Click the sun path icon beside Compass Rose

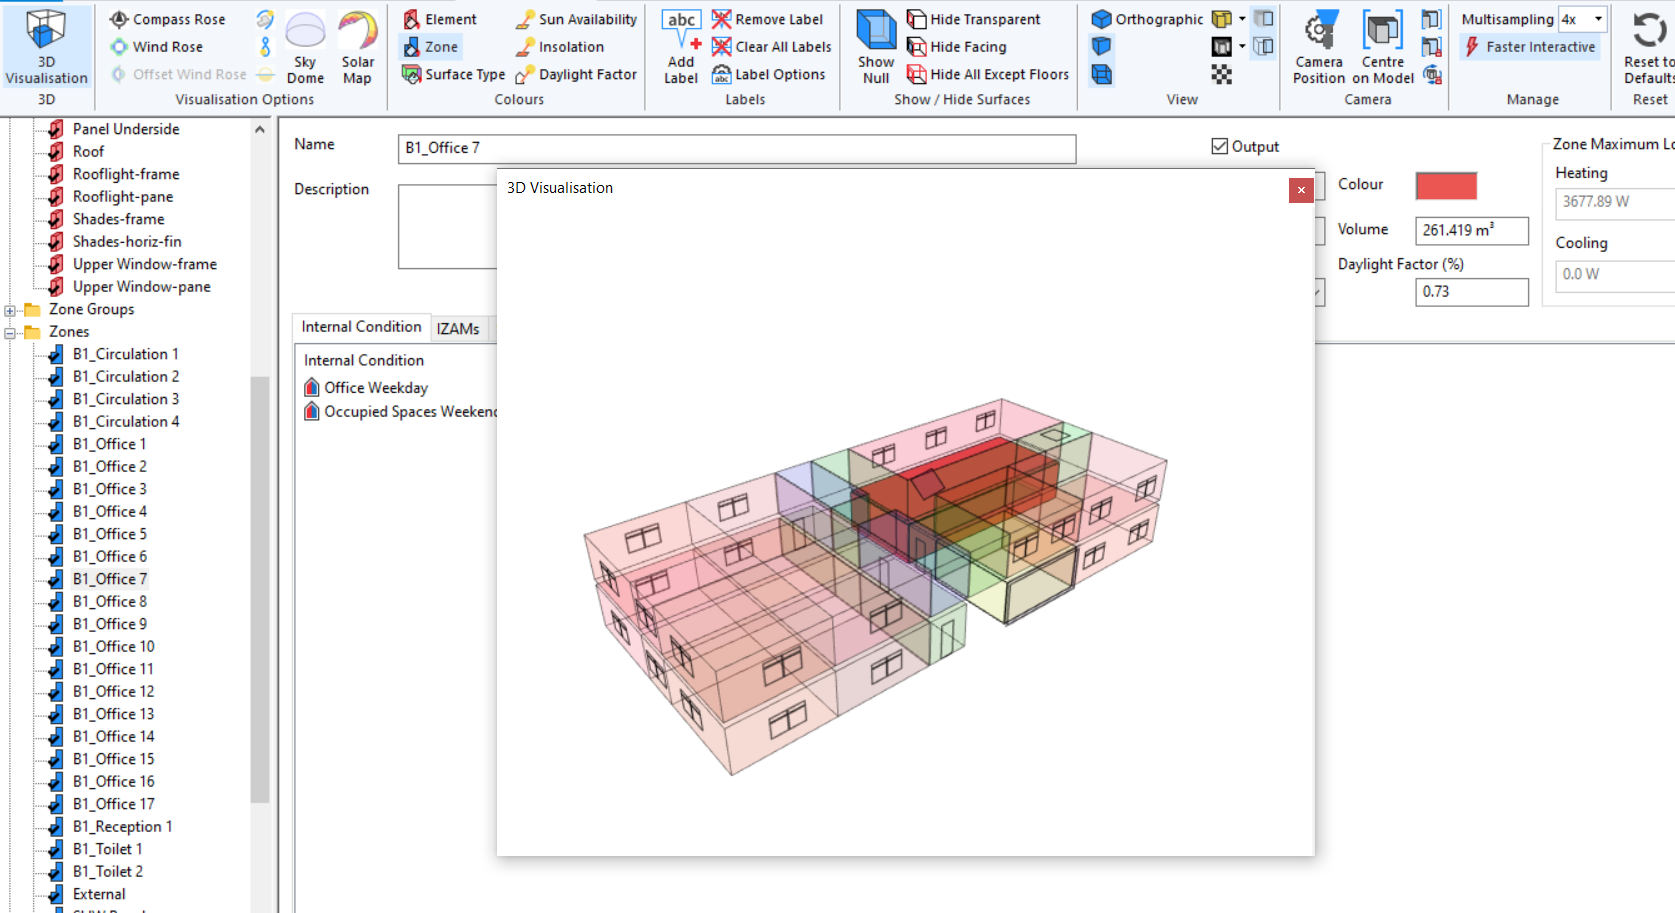tap(265, 19)
